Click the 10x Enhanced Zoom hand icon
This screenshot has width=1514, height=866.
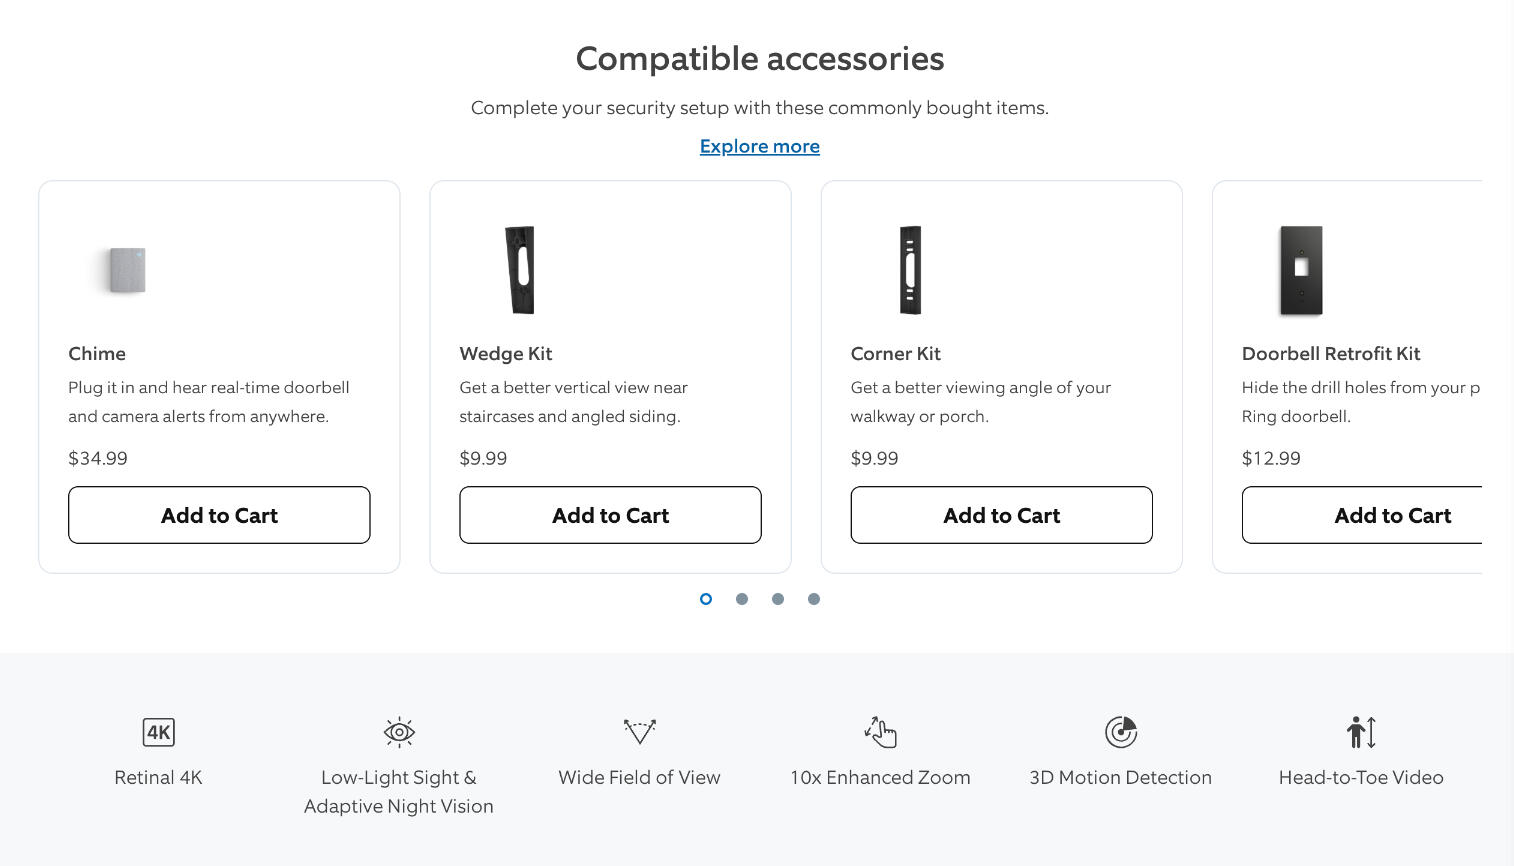[x=880, y=732]
